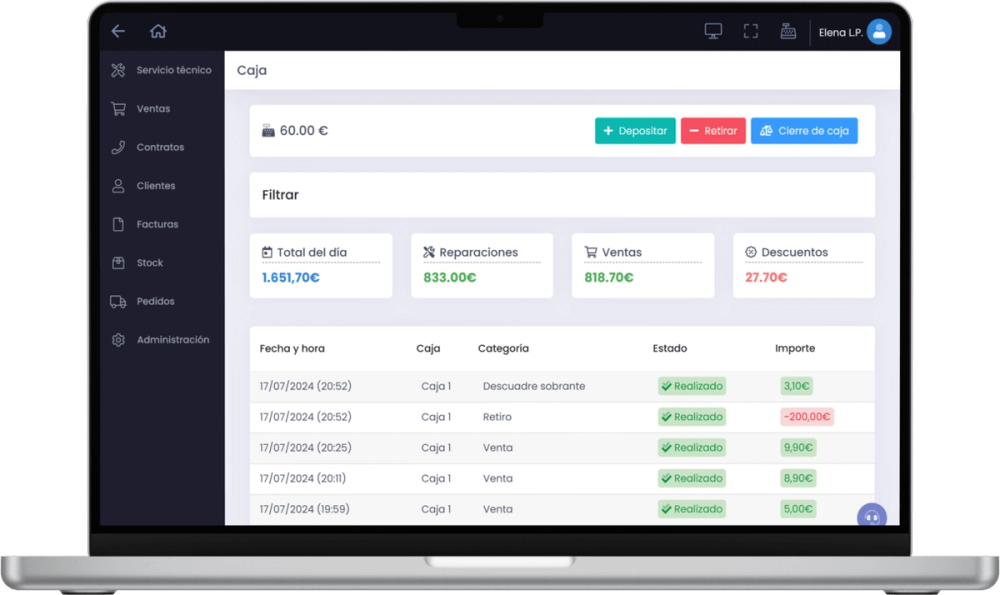This screenshot has height=595, width=1000.
Task: Click the 5,00€ amount badge
Action: (798, 509)
